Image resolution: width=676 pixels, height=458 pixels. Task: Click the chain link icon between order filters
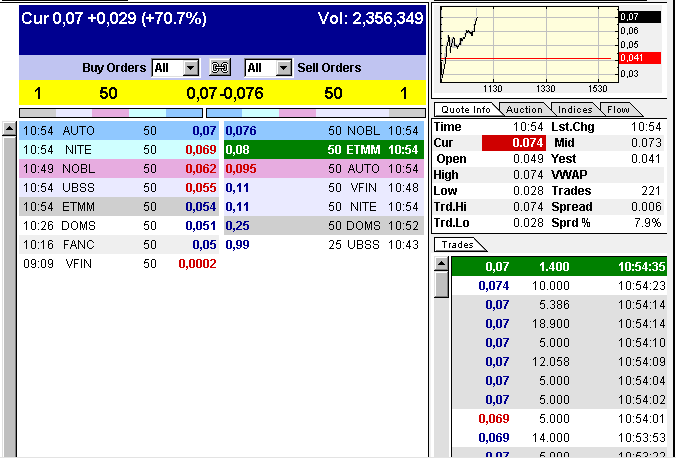click(221, 67)
